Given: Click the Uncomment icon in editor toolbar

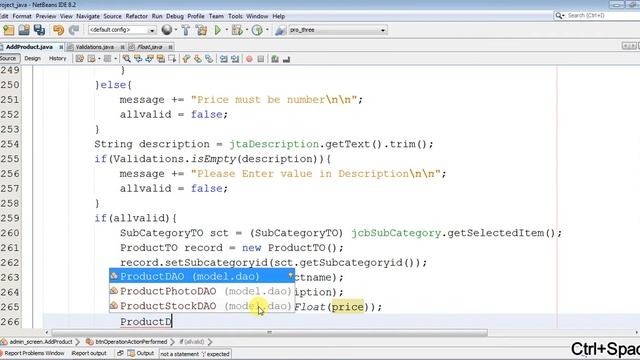Looking at the screenshot, I should (286, 59).
